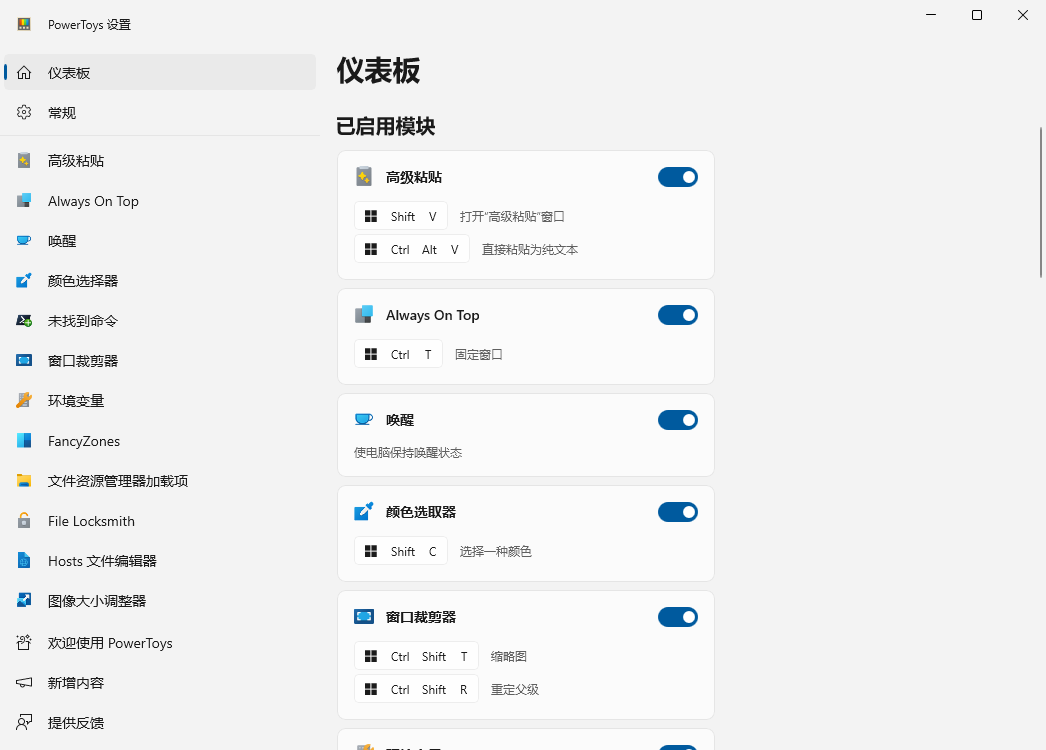Select FancyZones in the sidebar
The height and width of the screenshot is (750, 1046).
24,441
